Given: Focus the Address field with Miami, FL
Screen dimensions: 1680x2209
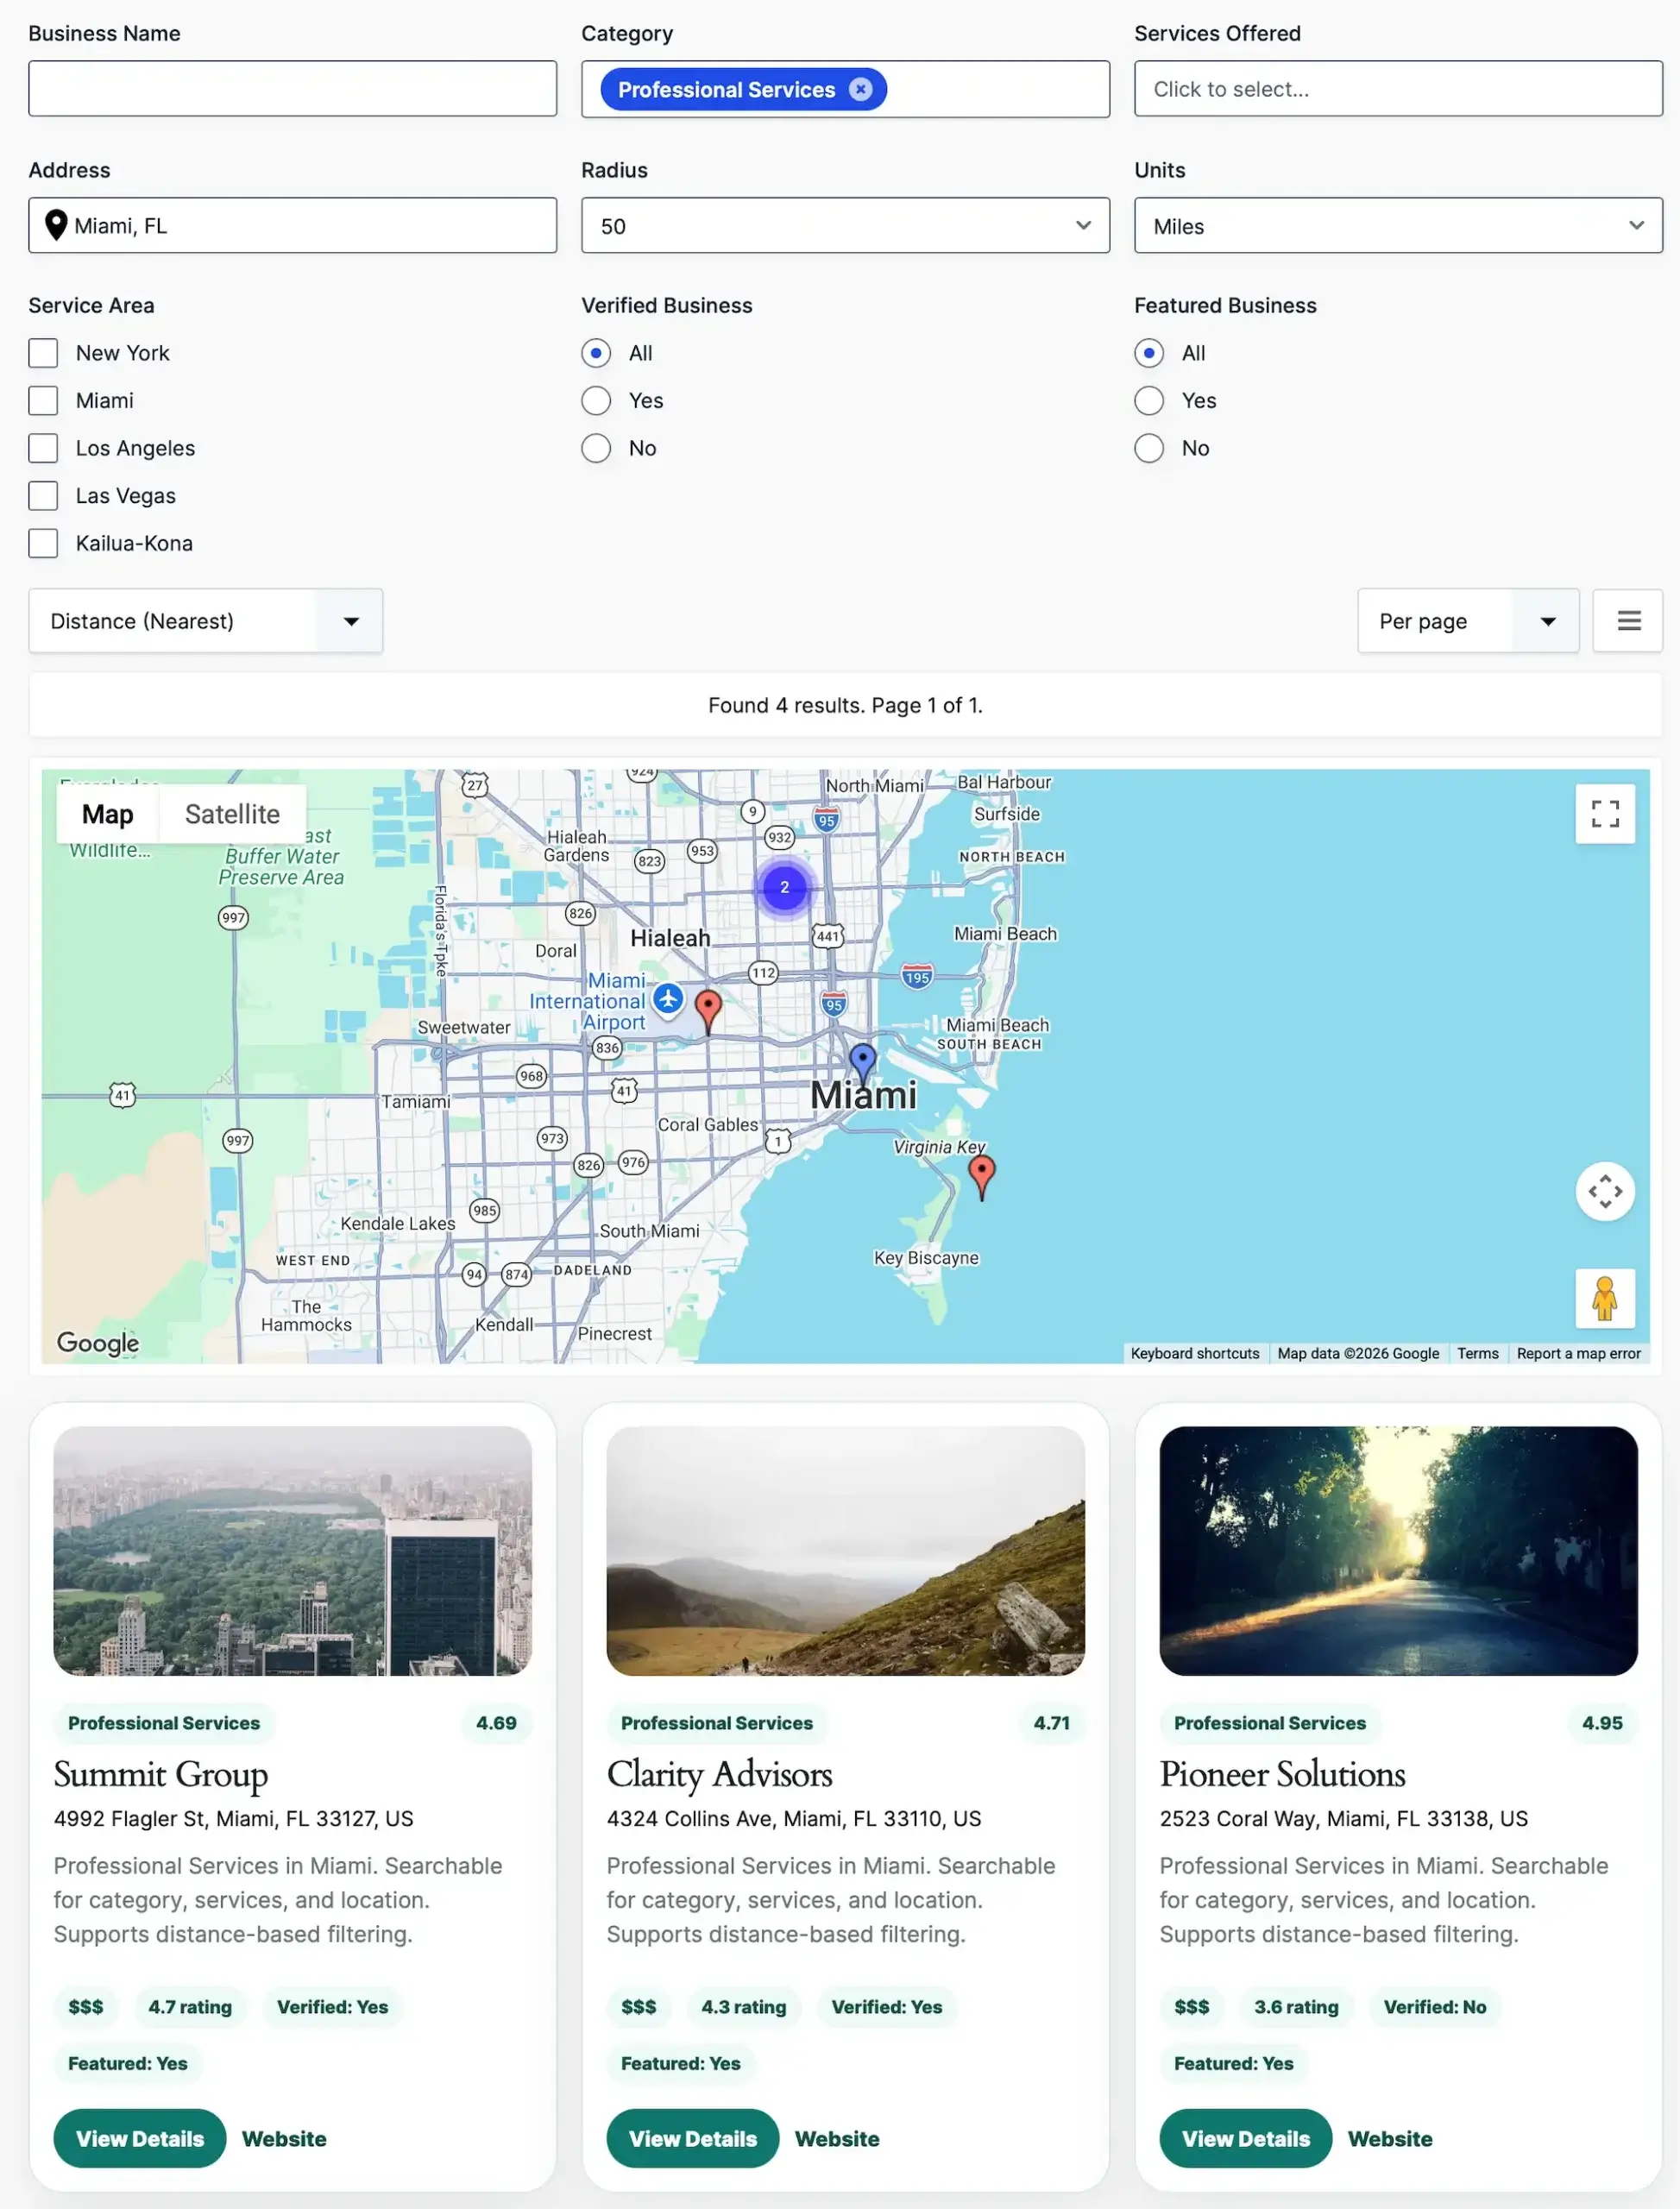Looking at the screenshot, I should [x=292, y=225].
